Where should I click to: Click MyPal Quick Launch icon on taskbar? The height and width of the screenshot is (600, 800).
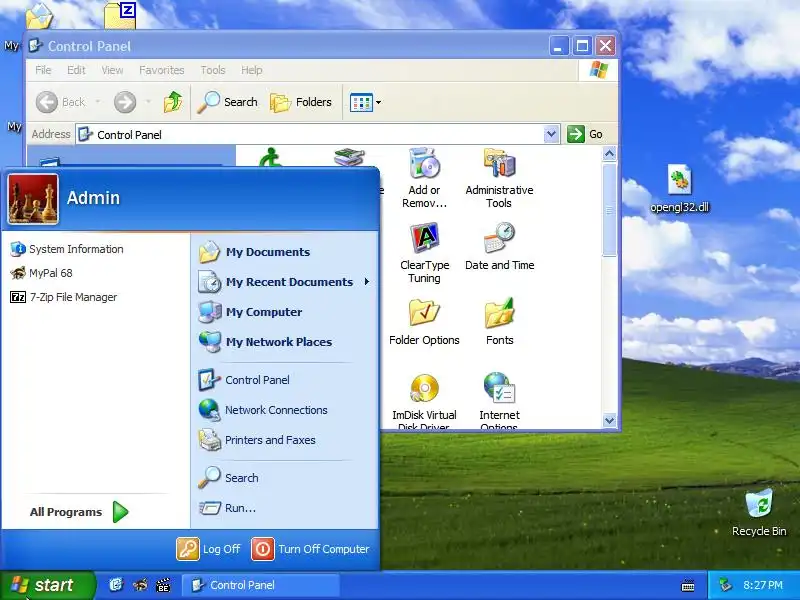pyautogui.click(x=140, y=585)
